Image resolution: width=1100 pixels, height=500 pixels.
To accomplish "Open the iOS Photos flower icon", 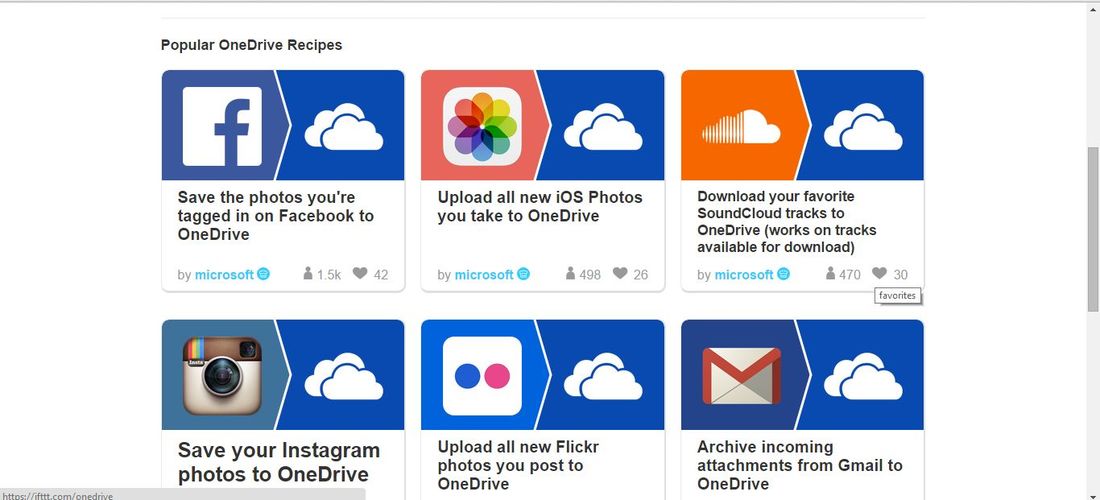I will 482,126.
